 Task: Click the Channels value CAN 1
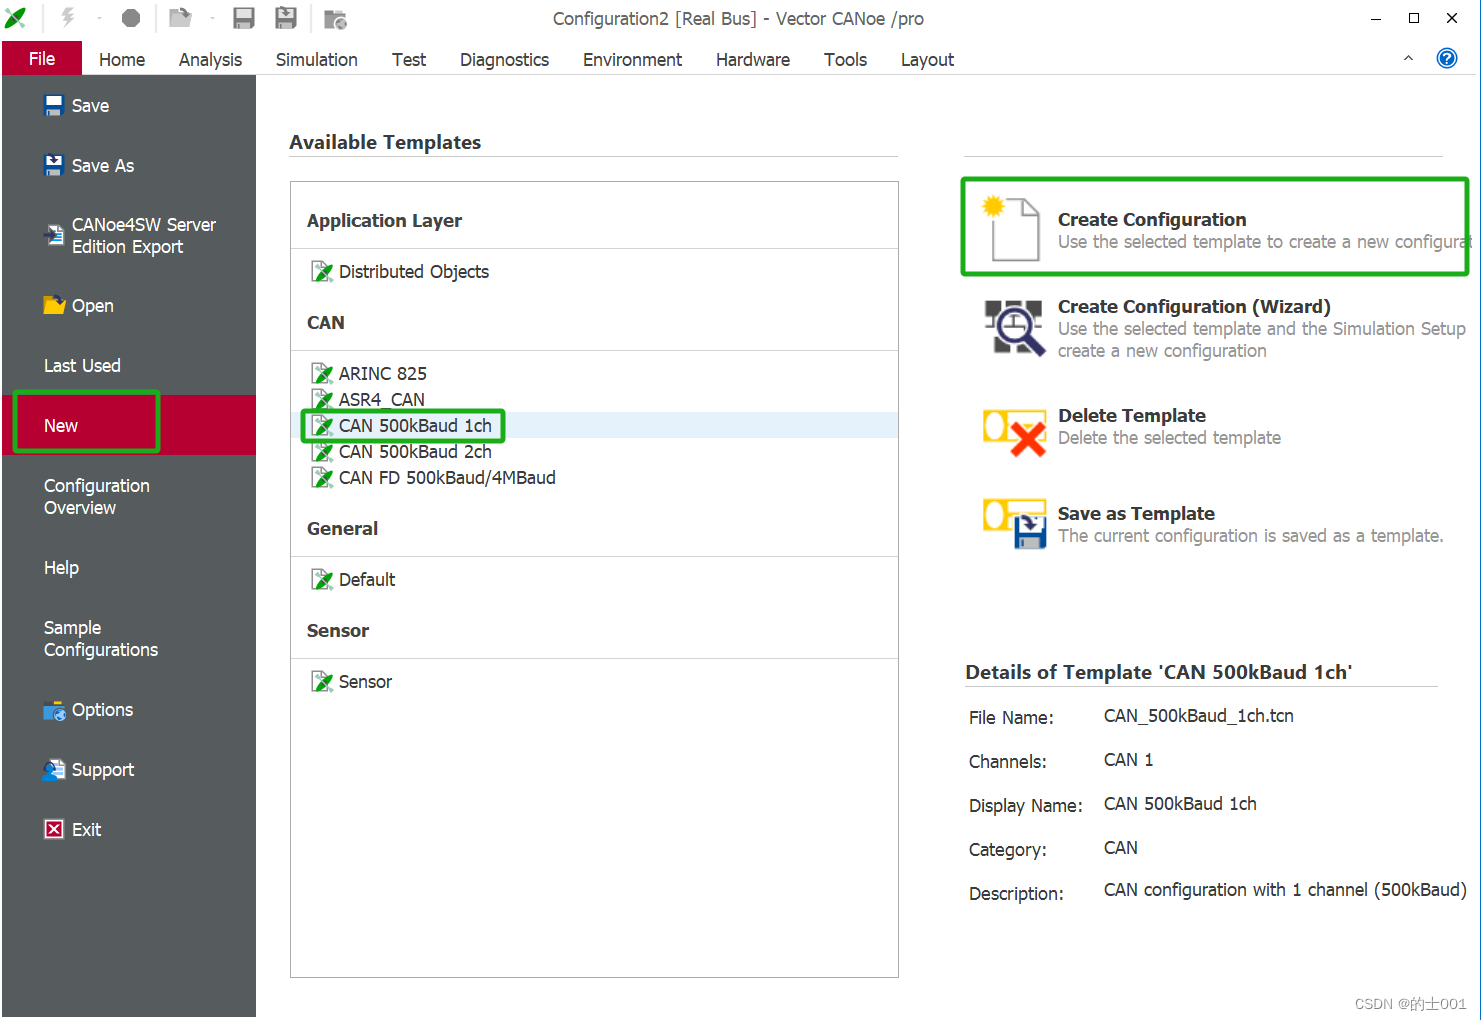click(1129, 760)
